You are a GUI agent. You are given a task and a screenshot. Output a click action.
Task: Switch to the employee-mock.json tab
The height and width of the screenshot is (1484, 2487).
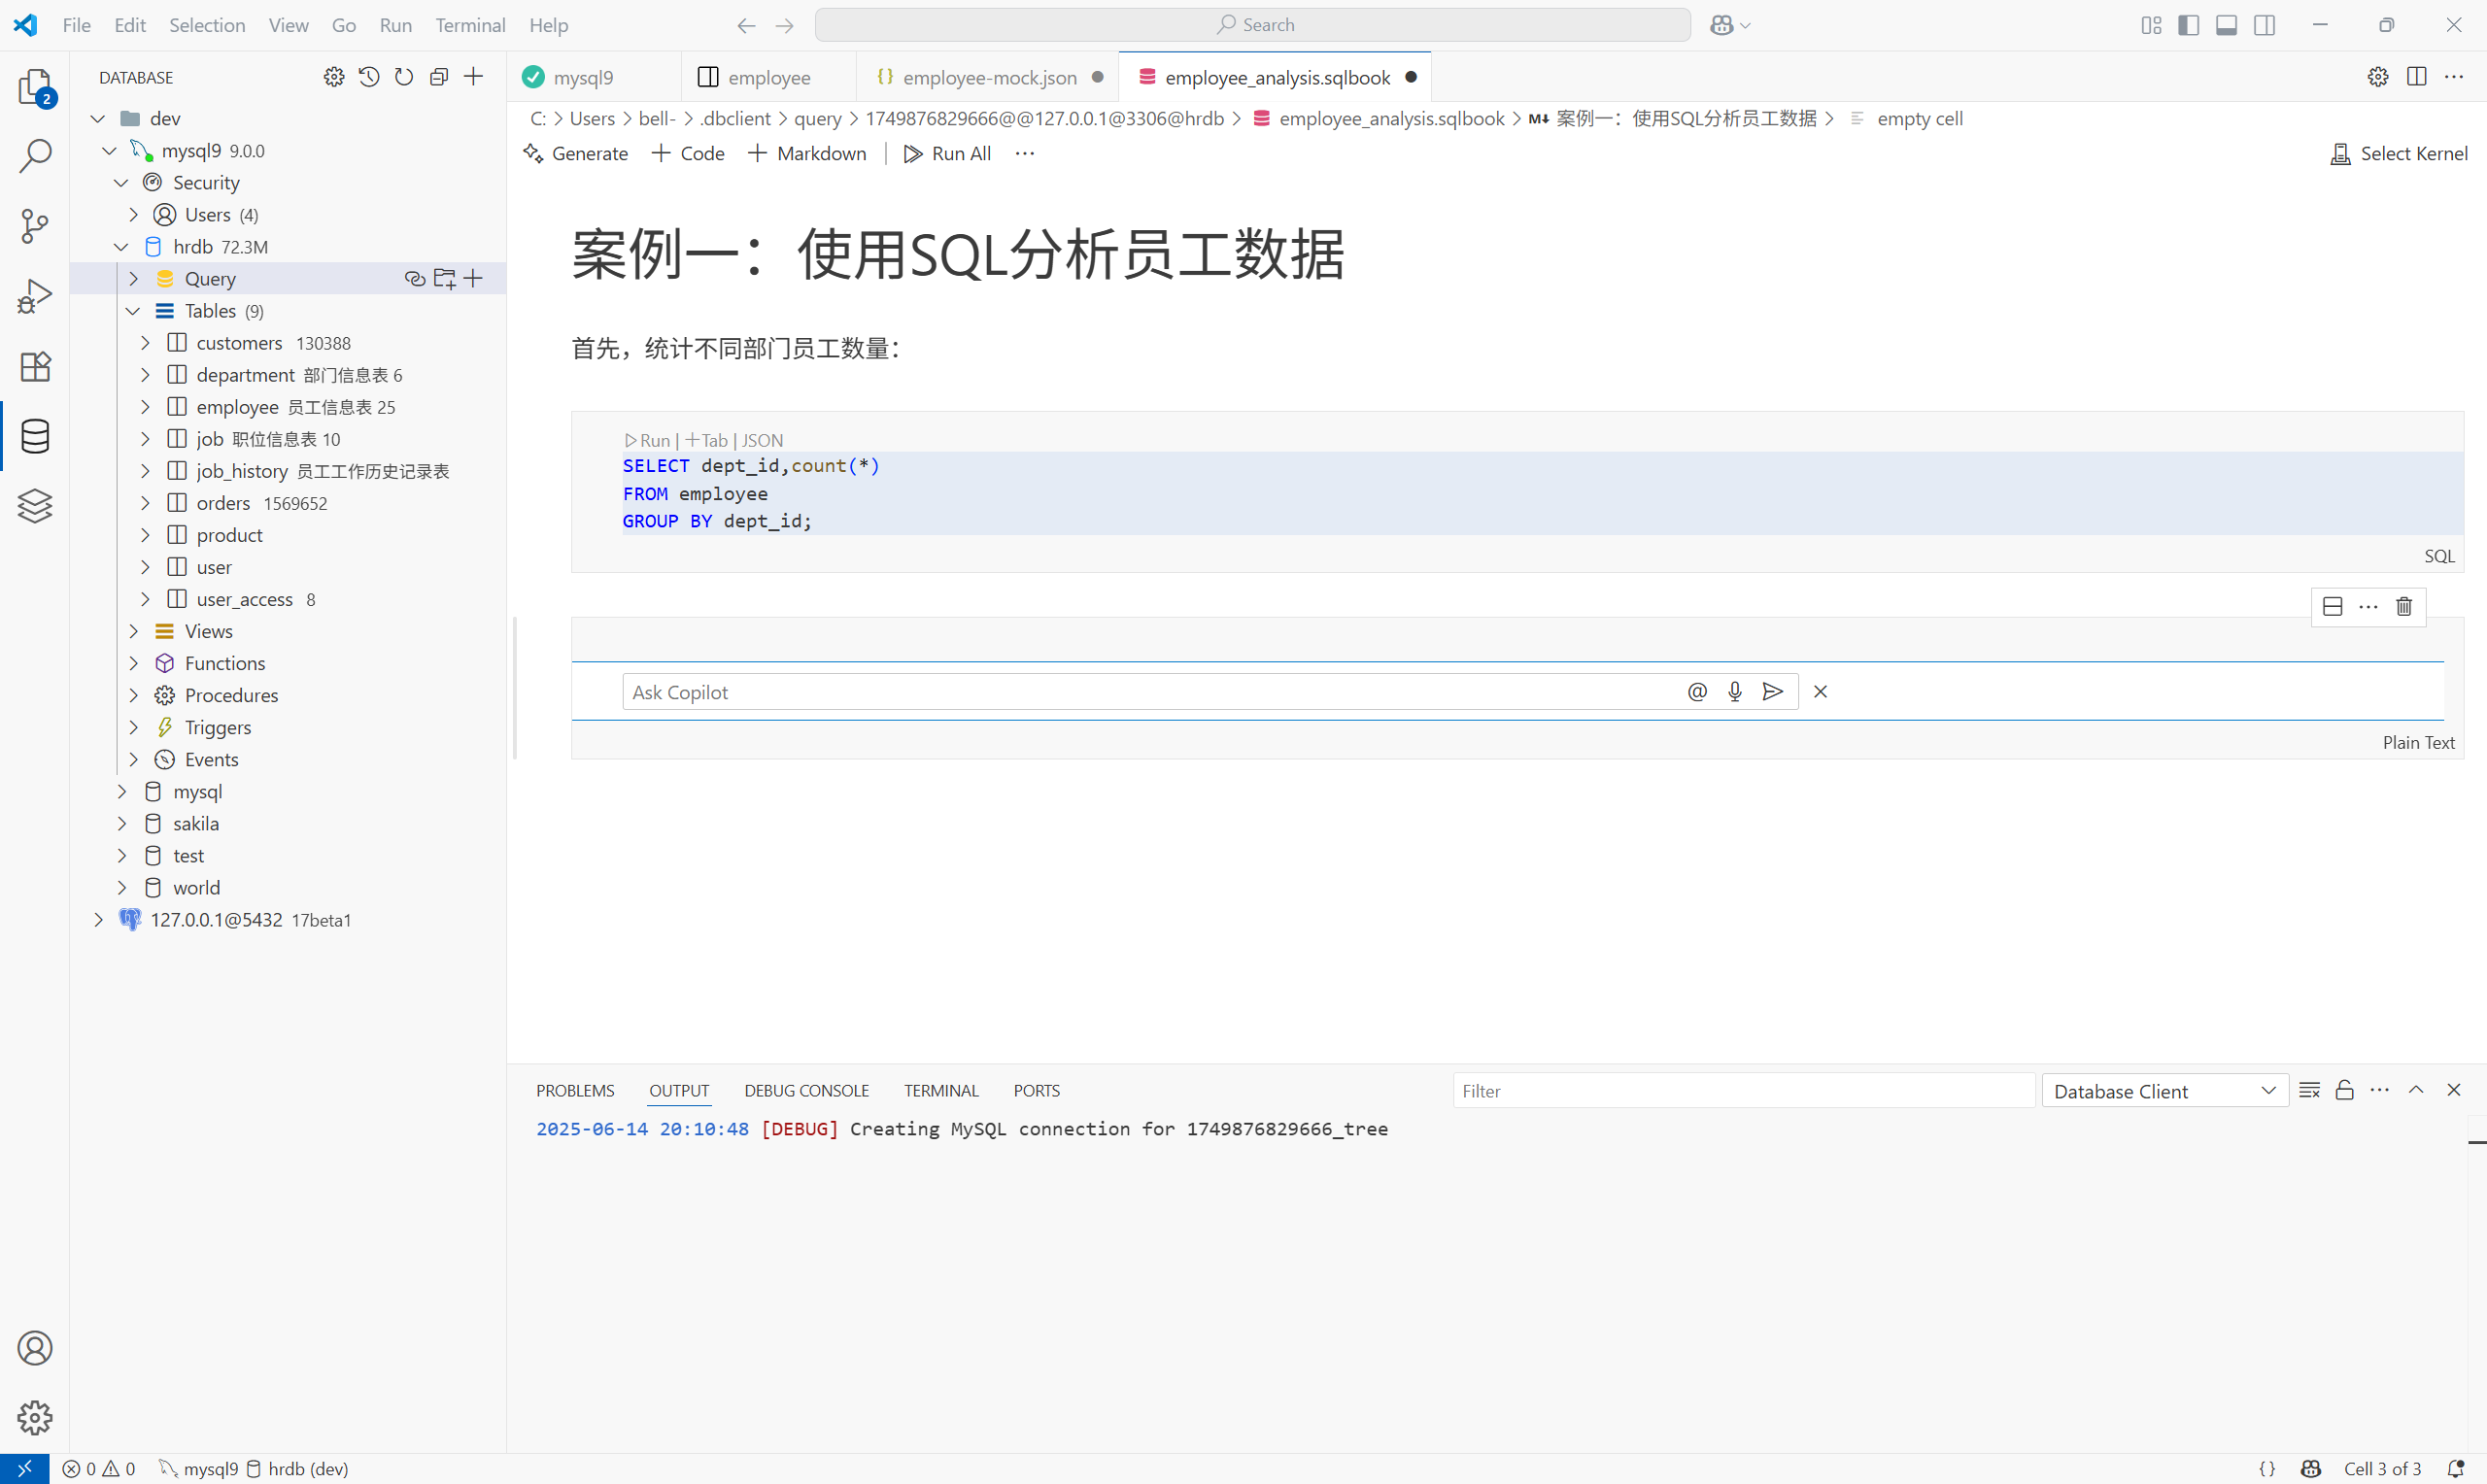click(988, 77)
